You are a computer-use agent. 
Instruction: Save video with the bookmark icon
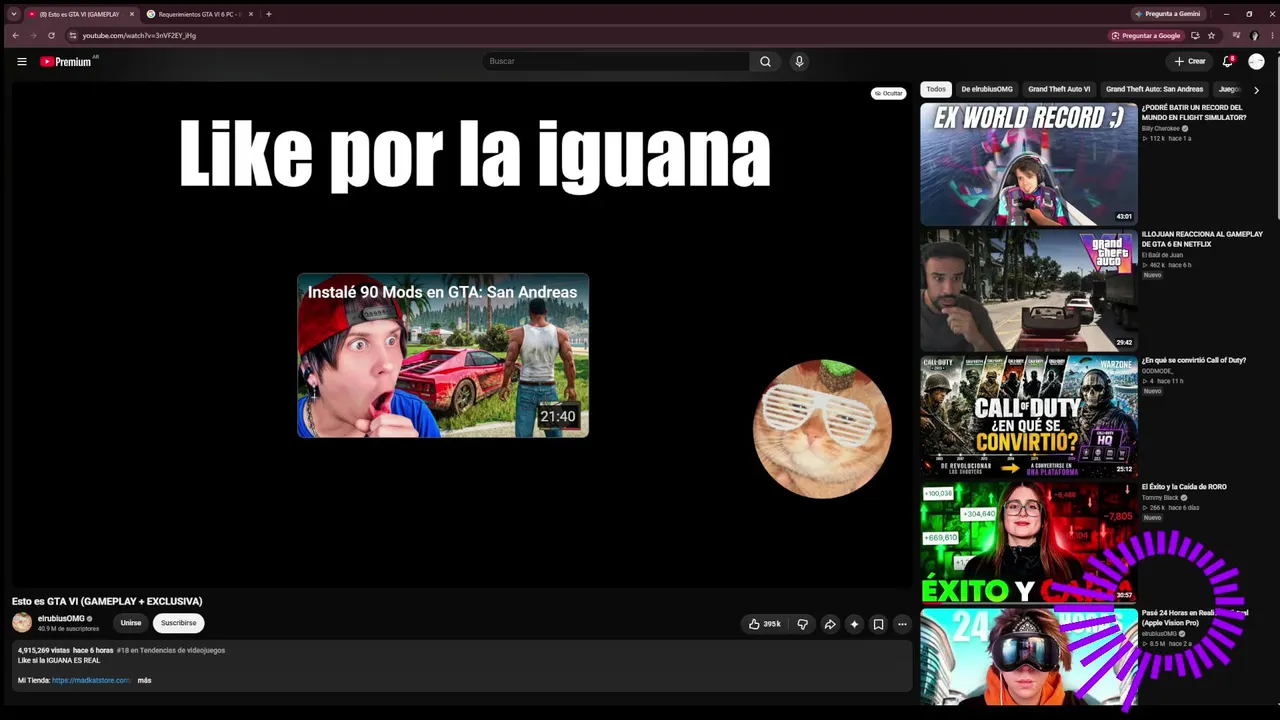point(878,624)
